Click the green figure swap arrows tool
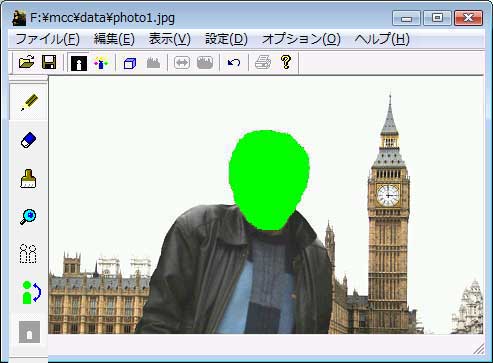The width and height of the screenshot is (493, 363). point(31,293)
